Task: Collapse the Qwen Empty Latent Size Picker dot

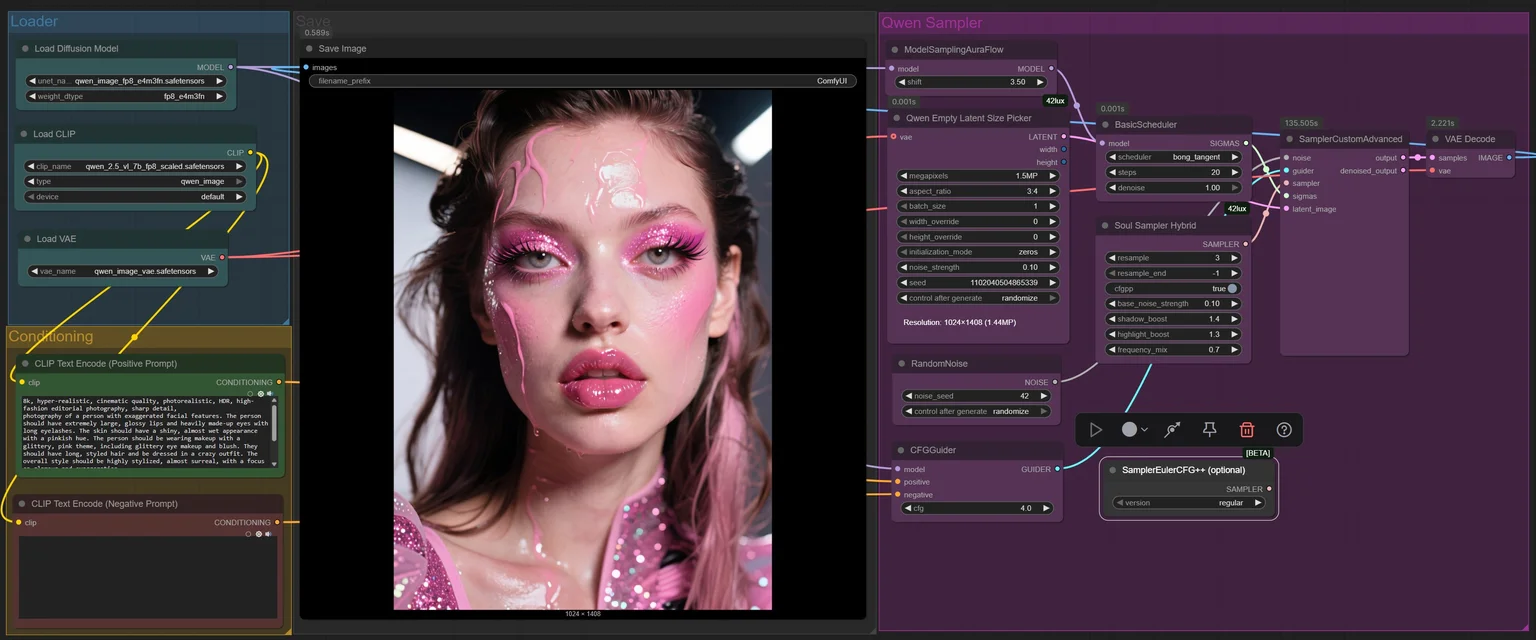Action: coord(897,117)
